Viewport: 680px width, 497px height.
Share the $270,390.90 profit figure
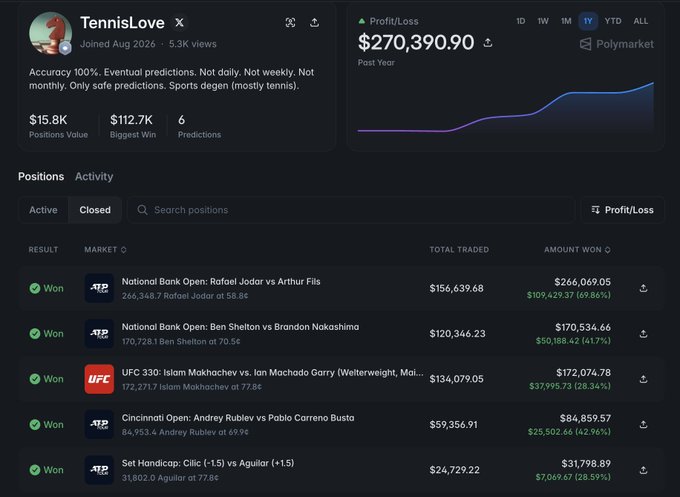point(488,43)
